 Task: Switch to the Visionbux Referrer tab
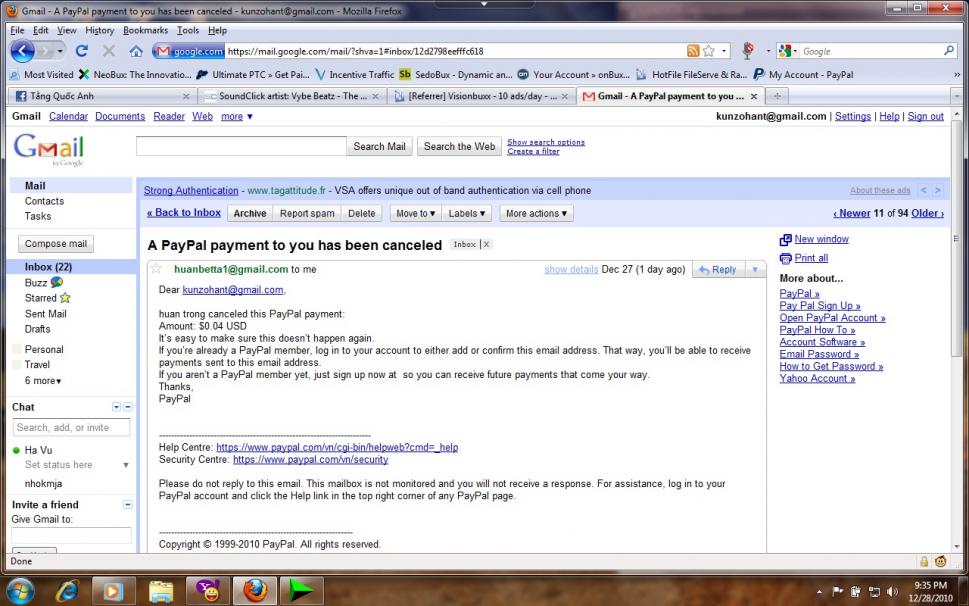(x=481, y=96)
